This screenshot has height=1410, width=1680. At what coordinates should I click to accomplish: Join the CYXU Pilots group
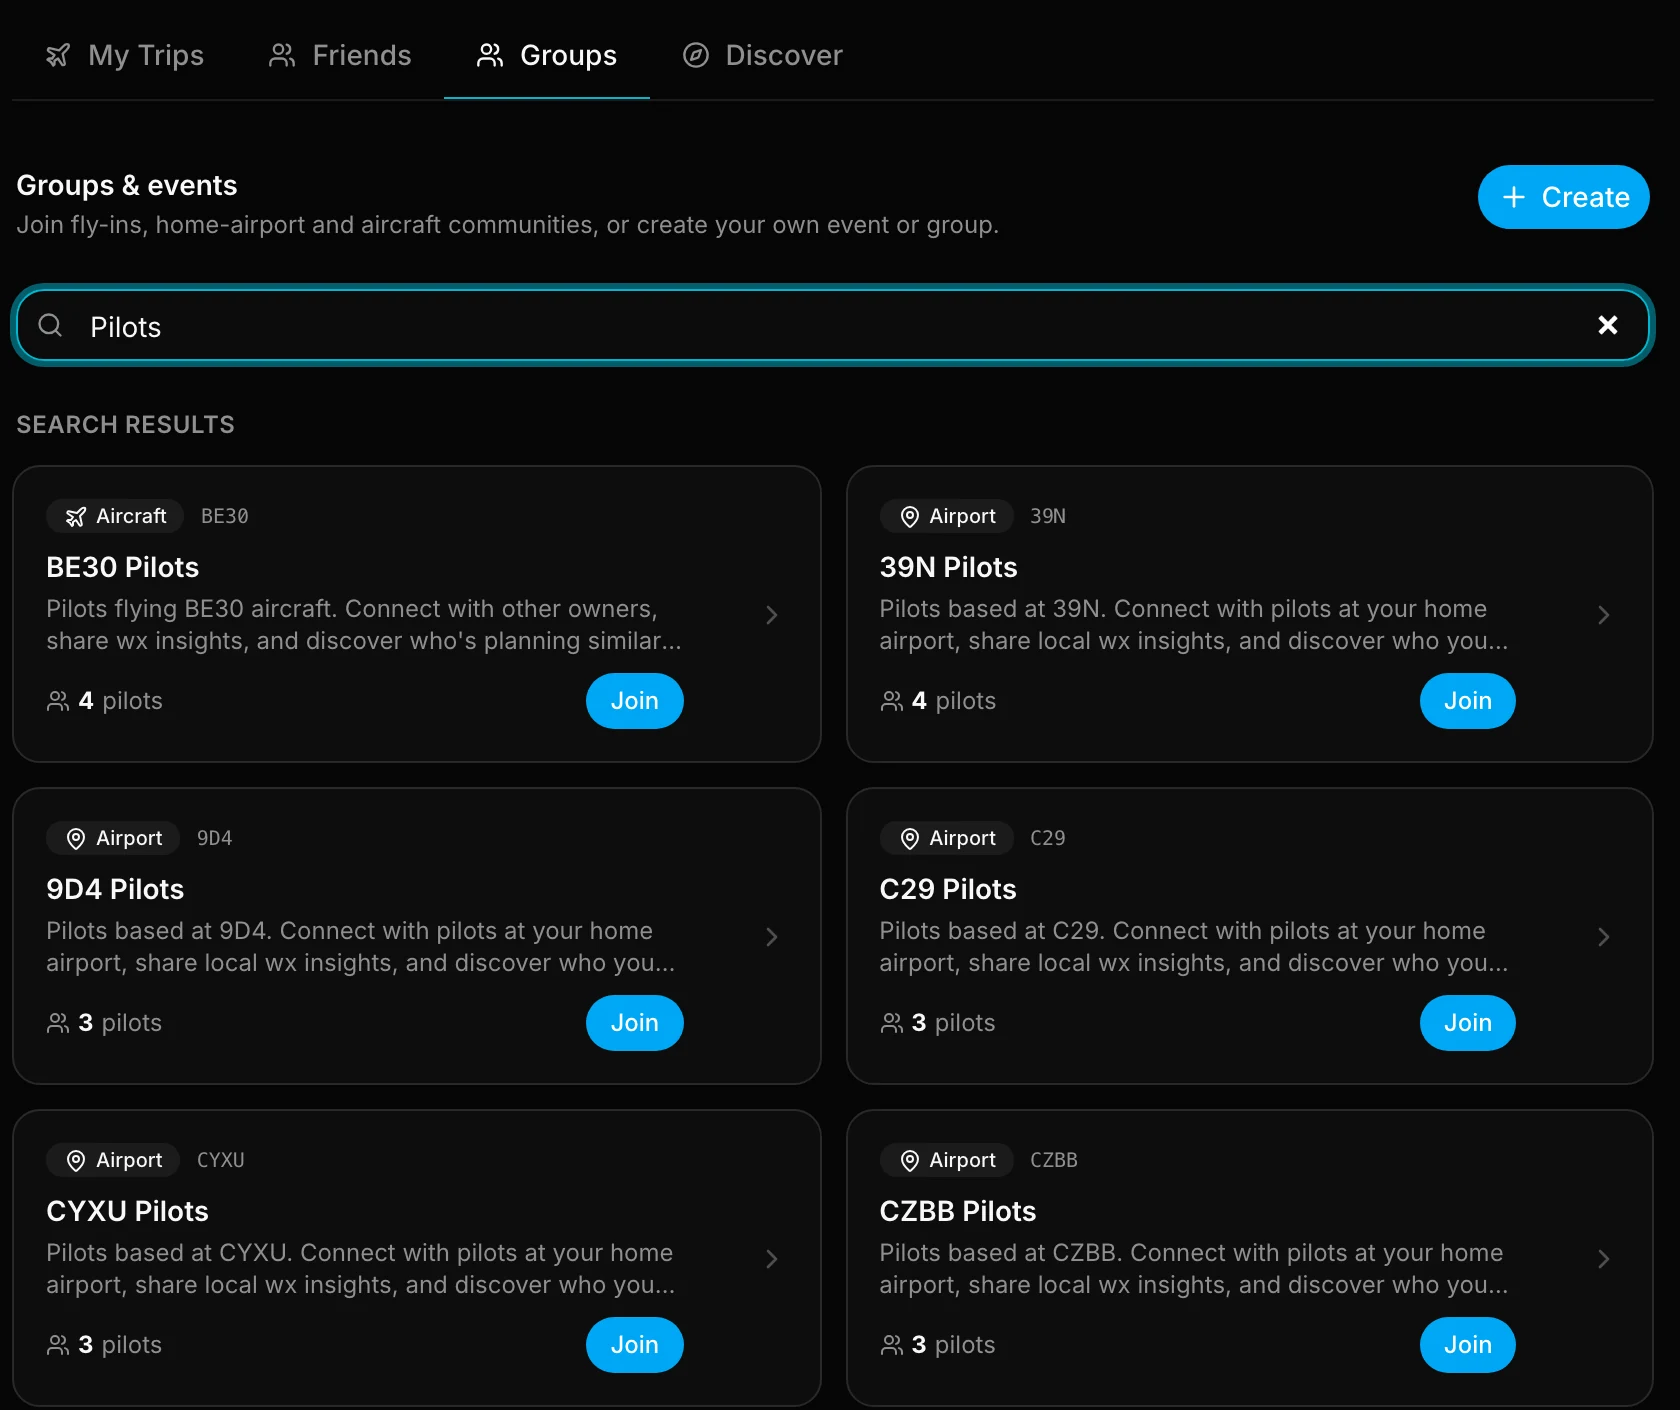coord(634,1345)
